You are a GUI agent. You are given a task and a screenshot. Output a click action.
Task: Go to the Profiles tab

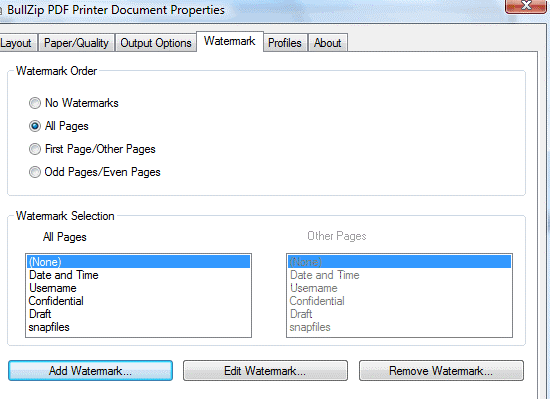(285, 43)
